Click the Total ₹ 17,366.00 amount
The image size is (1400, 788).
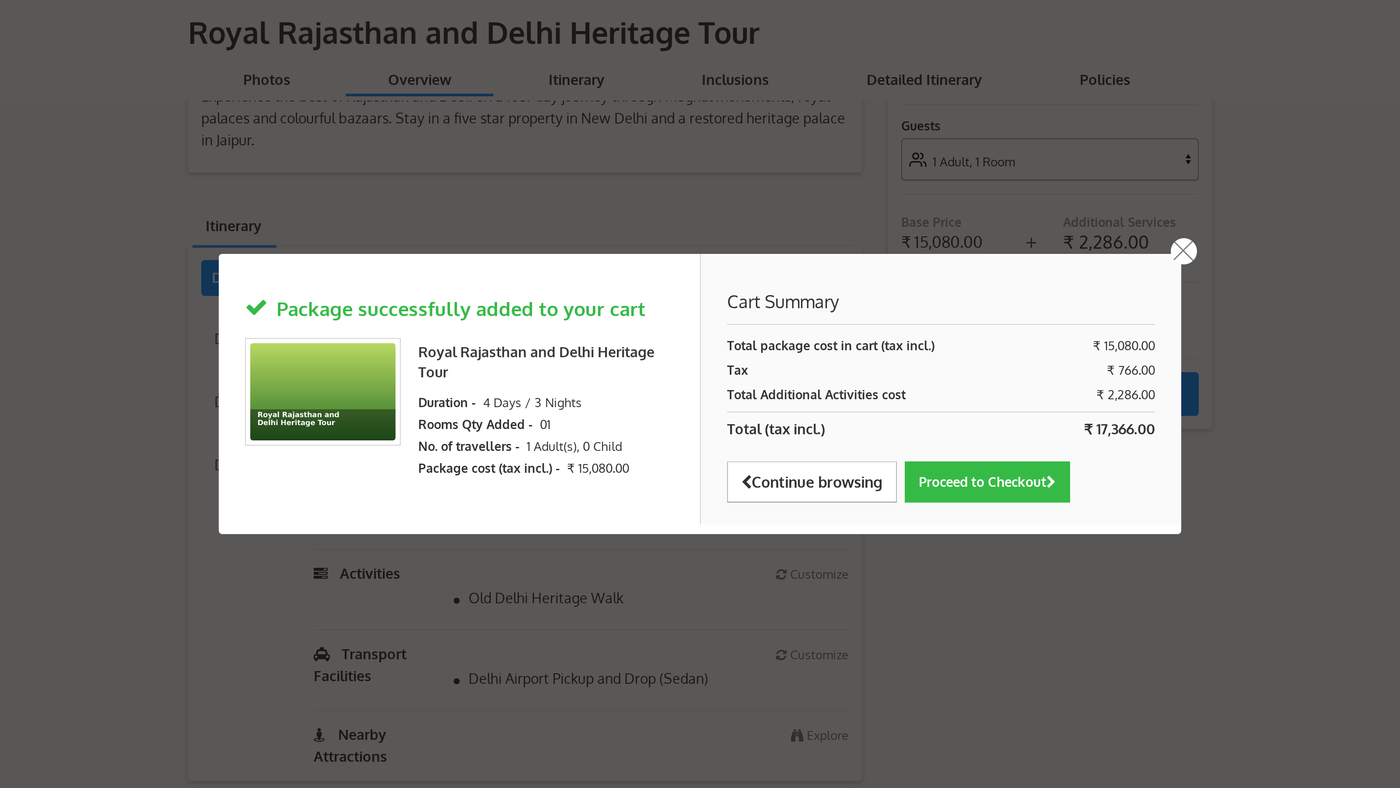coord(1119,430)
